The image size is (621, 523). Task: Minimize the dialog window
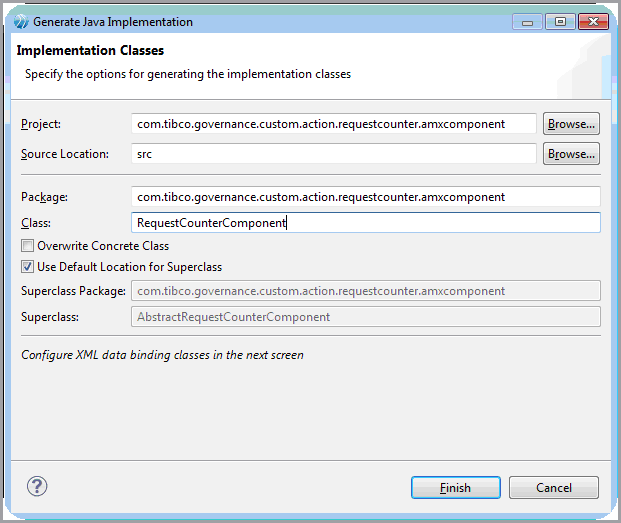[527, 21]
